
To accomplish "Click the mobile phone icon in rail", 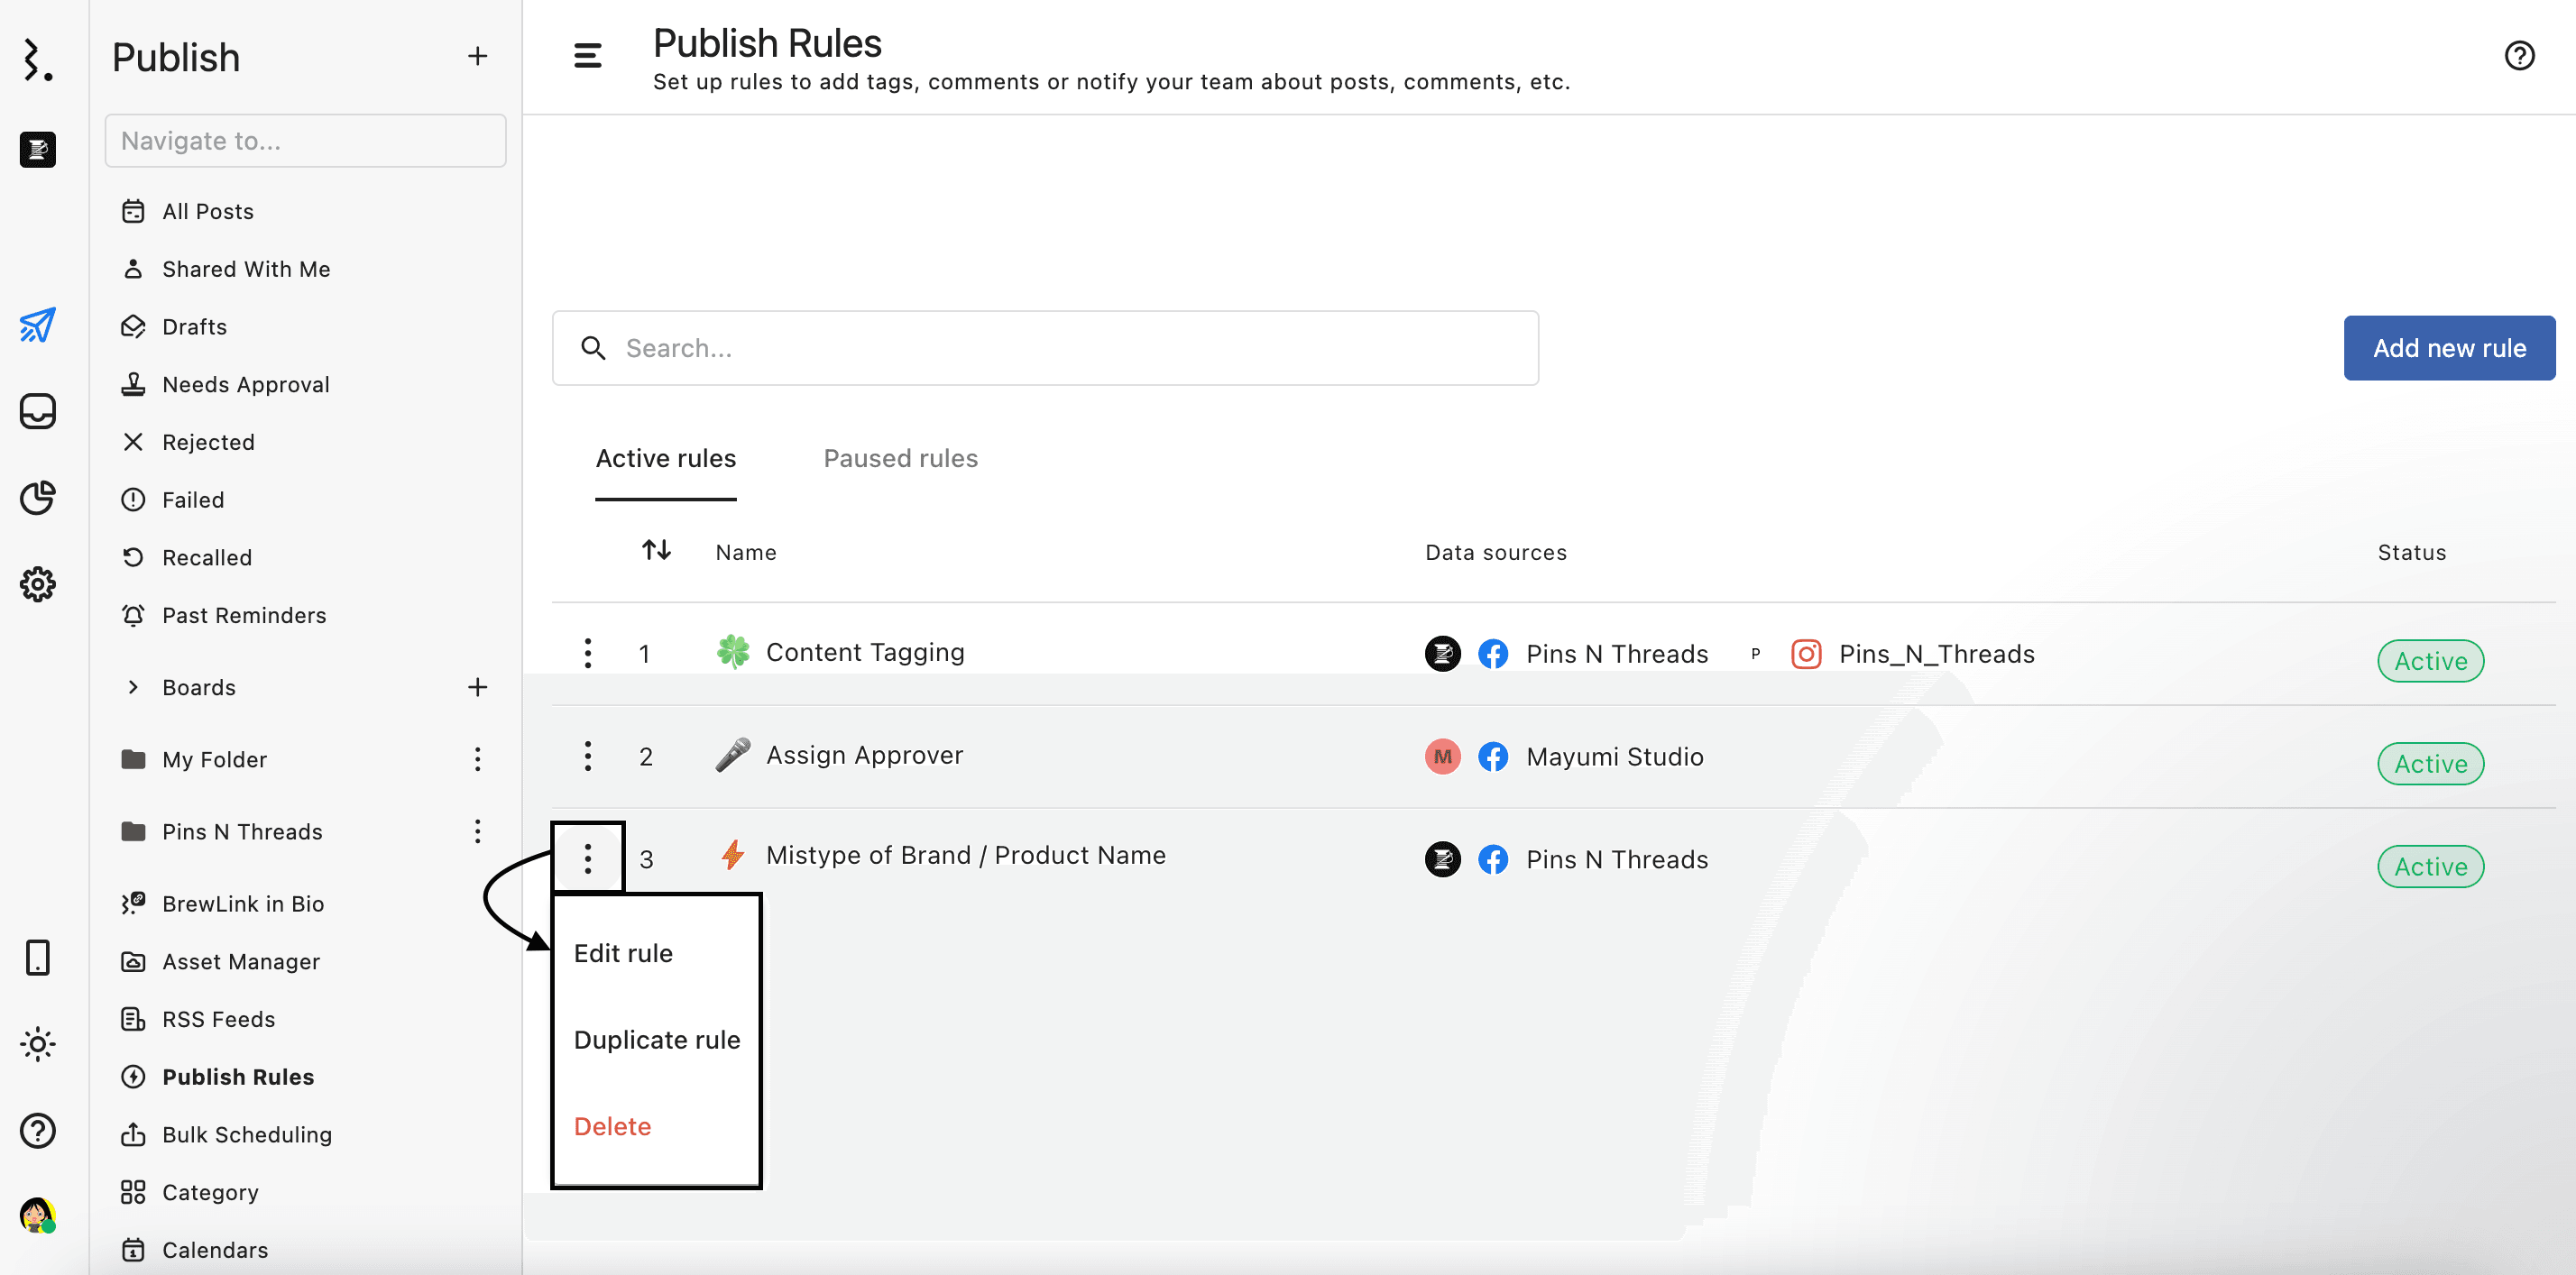I will [38, 957].
